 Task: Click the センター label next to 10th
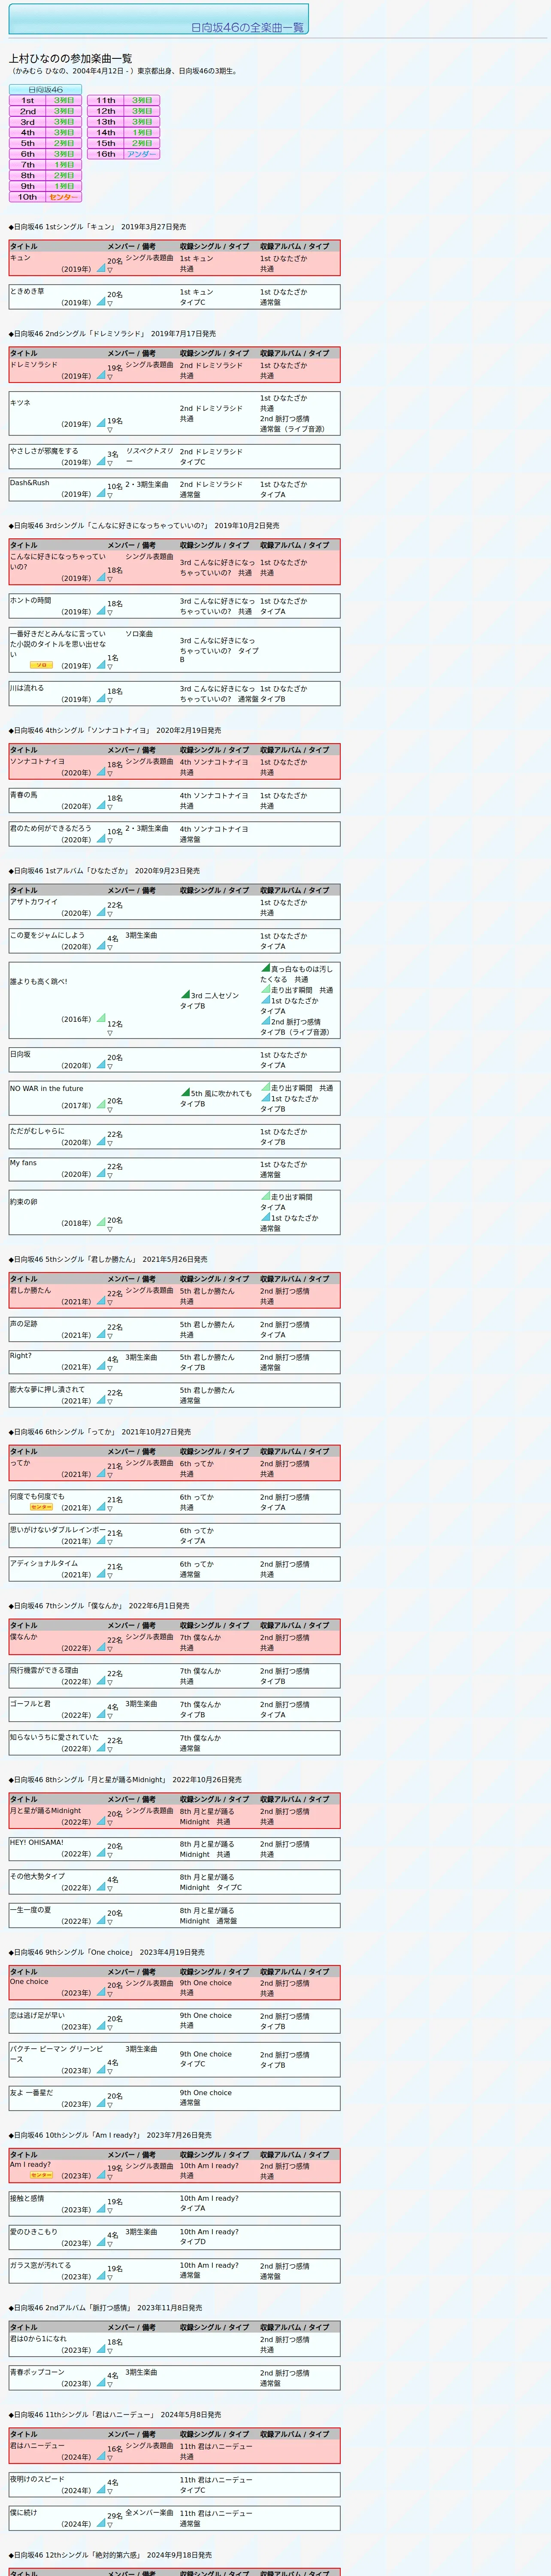pyautogui.click(x=64, y=197)
